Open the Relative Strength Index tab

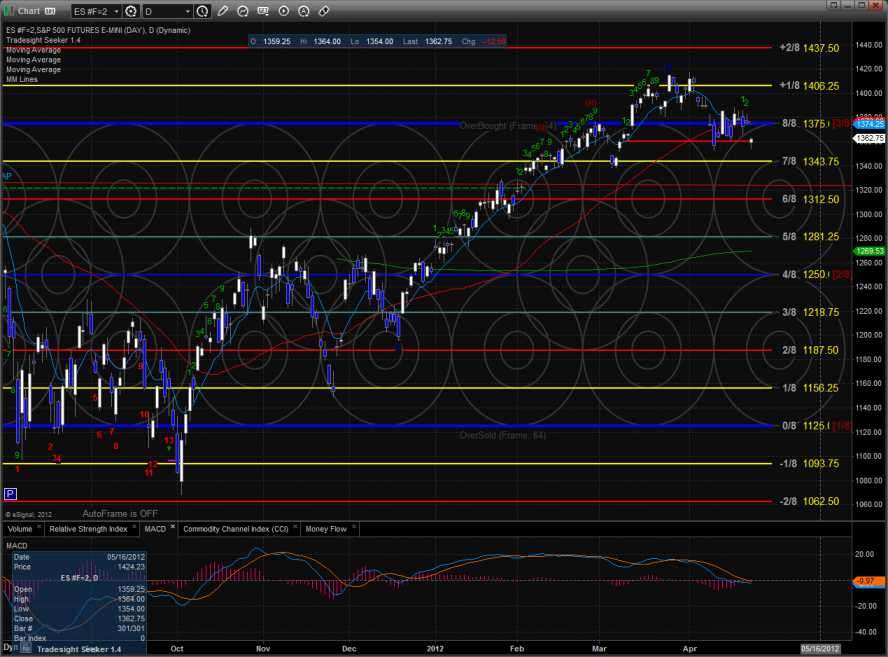click(x=87, y=528)
